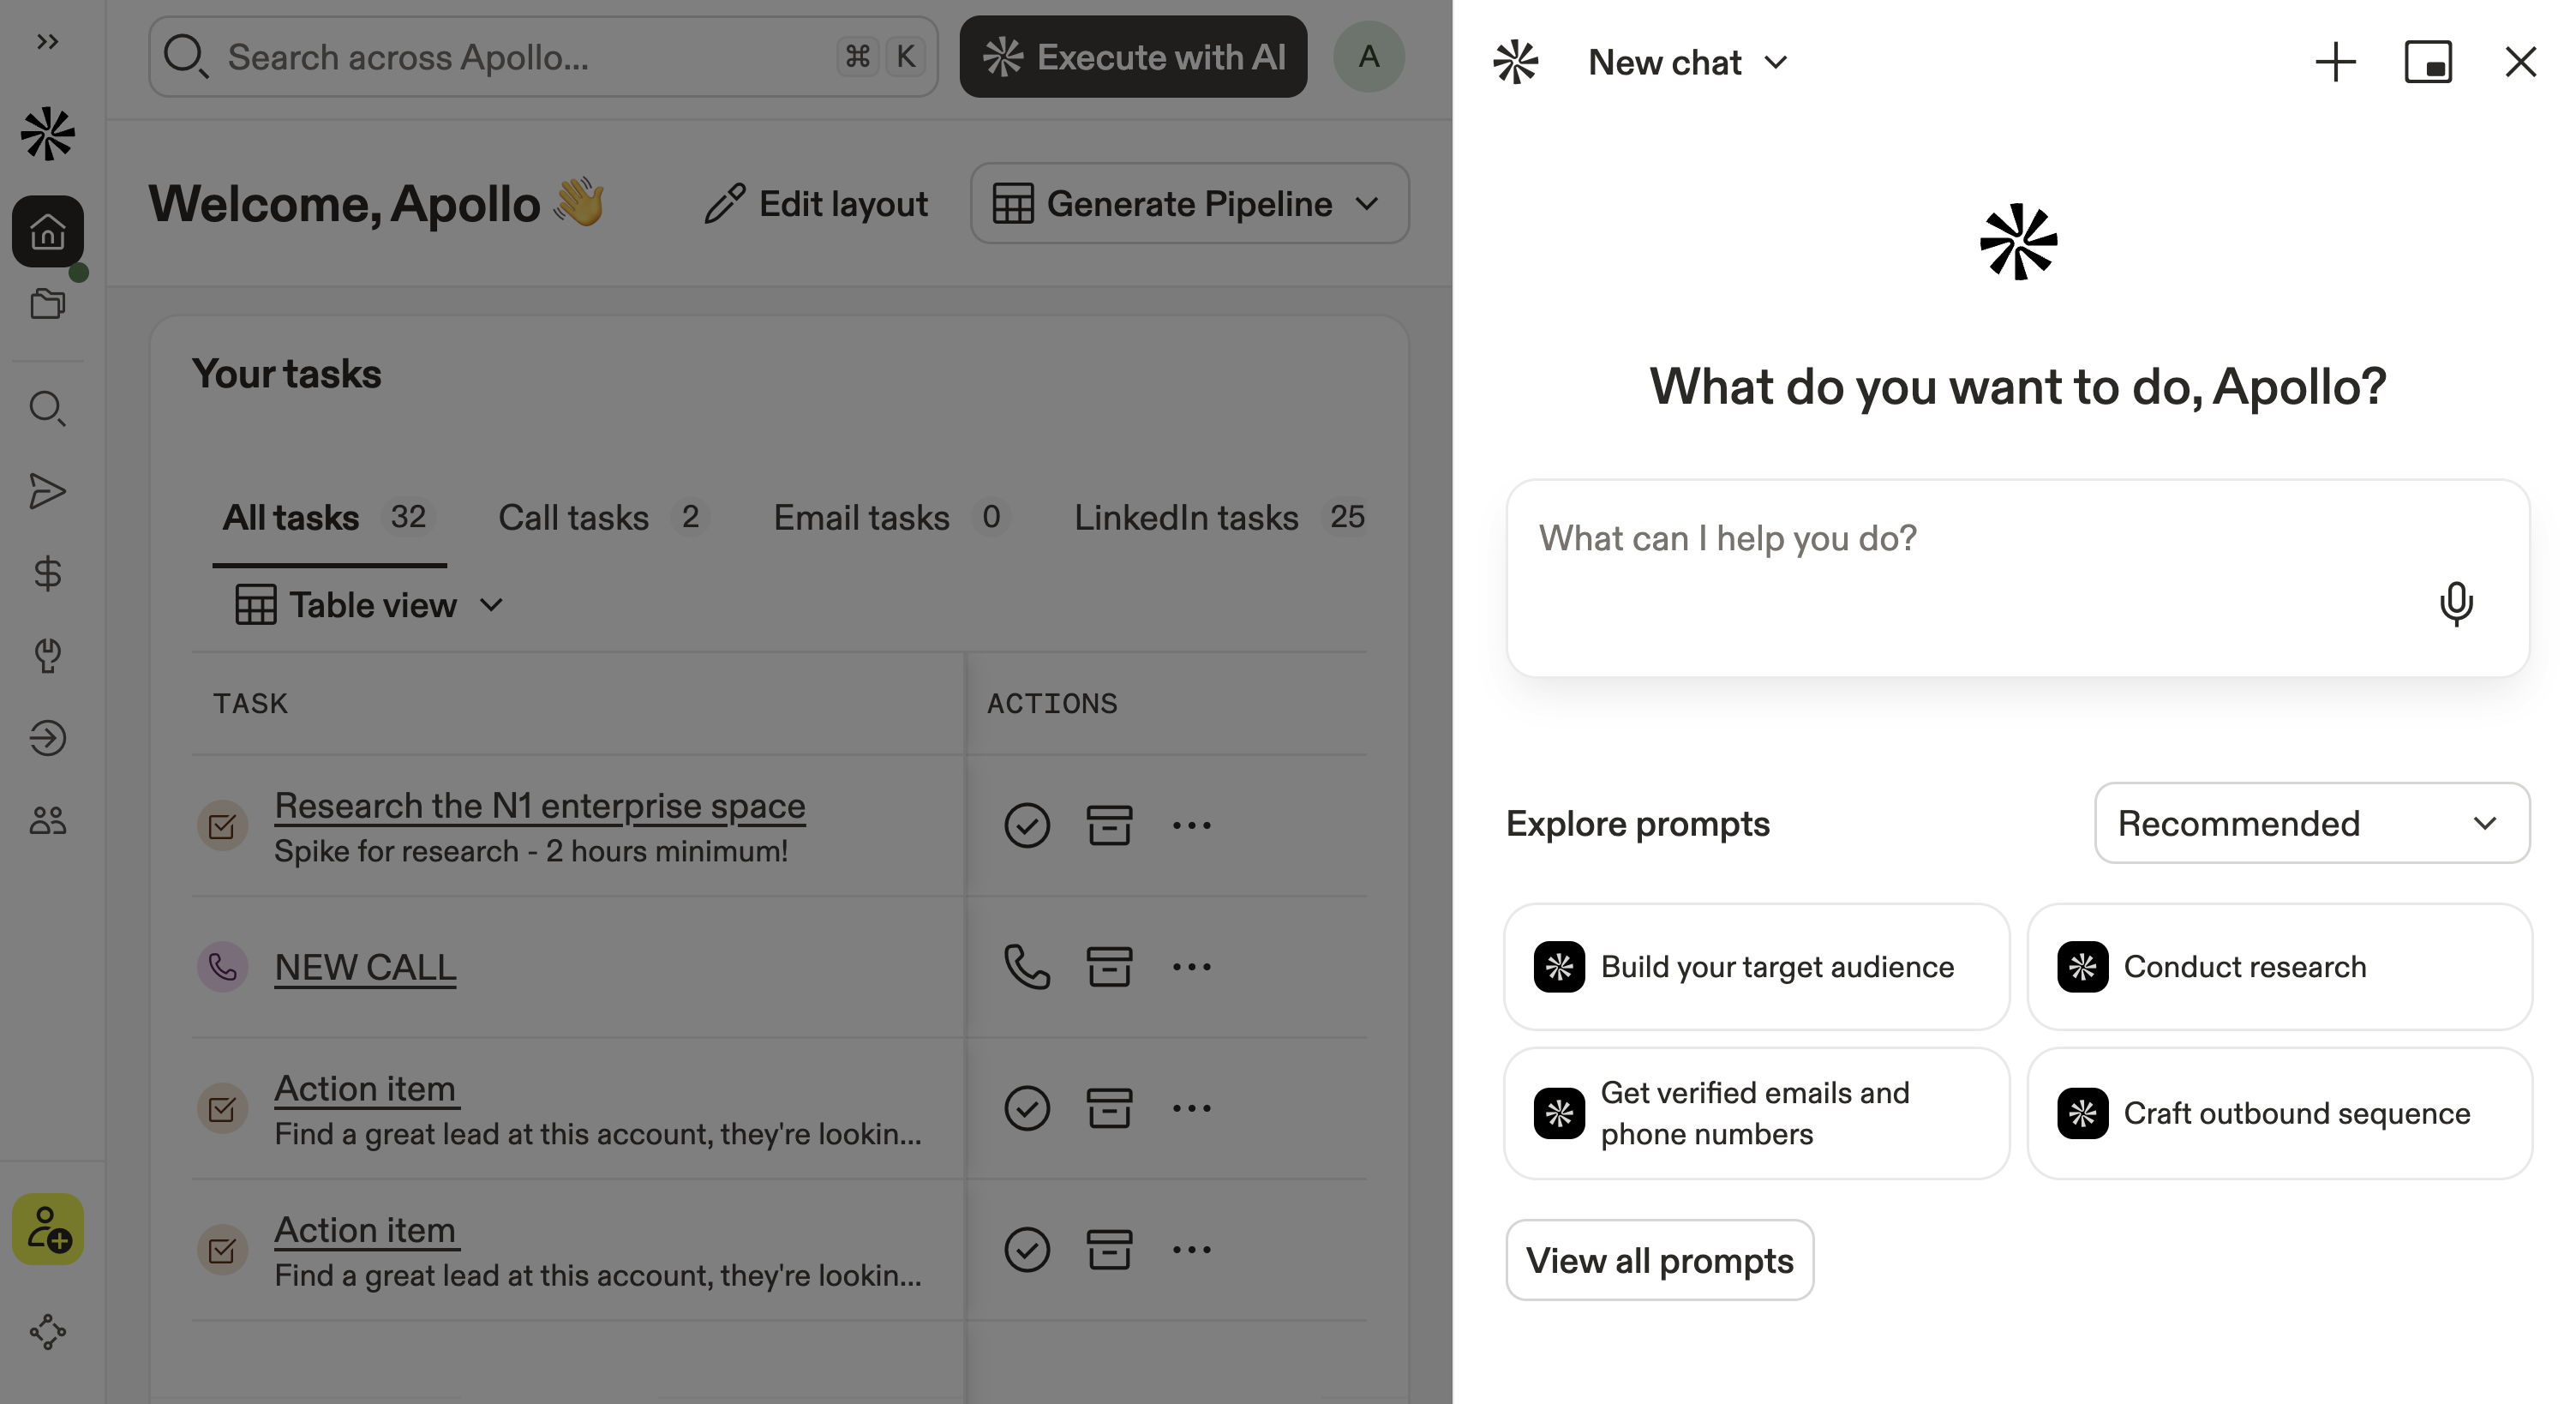Switch chat panel to picture-in-picture mode

(x=2427, y=62)
